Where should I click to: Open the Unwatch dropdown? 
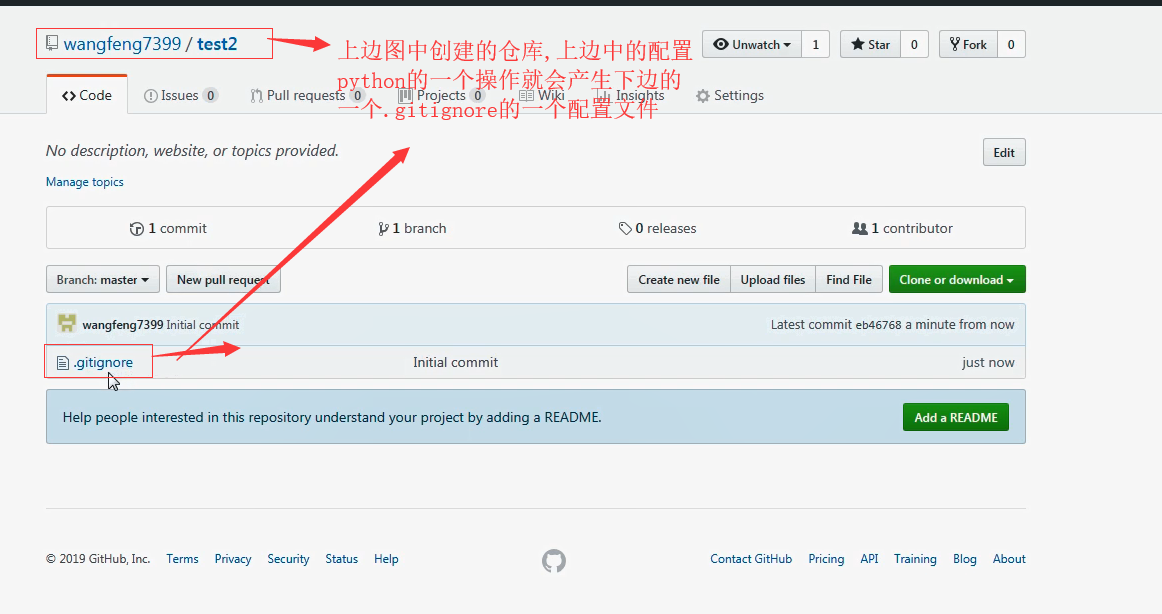tap(751, 44)
